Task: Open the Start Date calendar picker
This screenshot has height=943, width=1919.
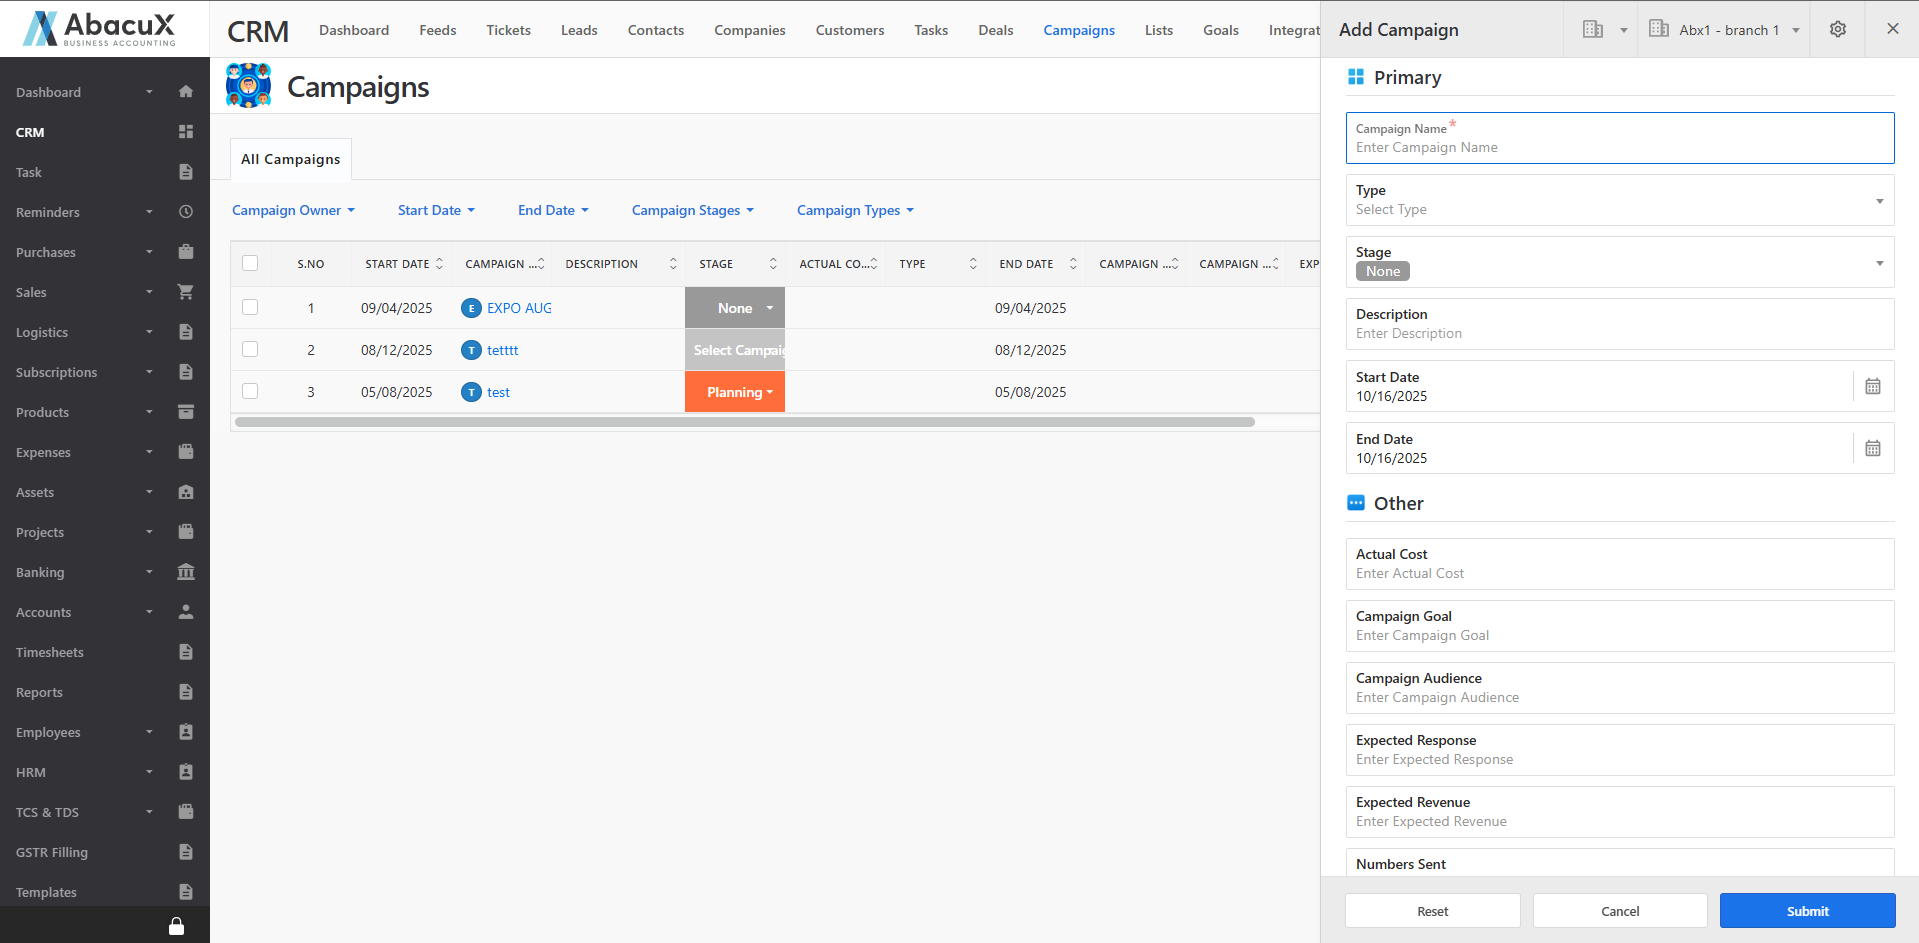Action: [x=1872, y=387]
